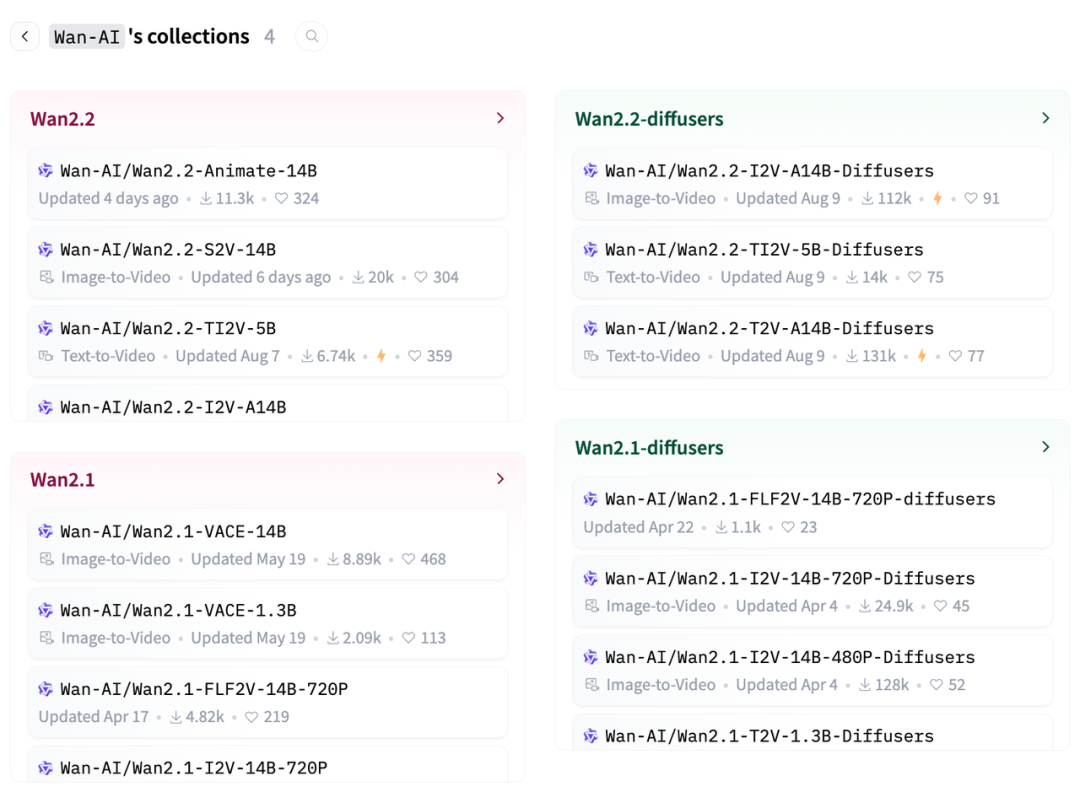1080x803 pixels.
Task: Open model Wan-AI/Wan2.1-VACE-1.3B
Action: click(267, 623)
